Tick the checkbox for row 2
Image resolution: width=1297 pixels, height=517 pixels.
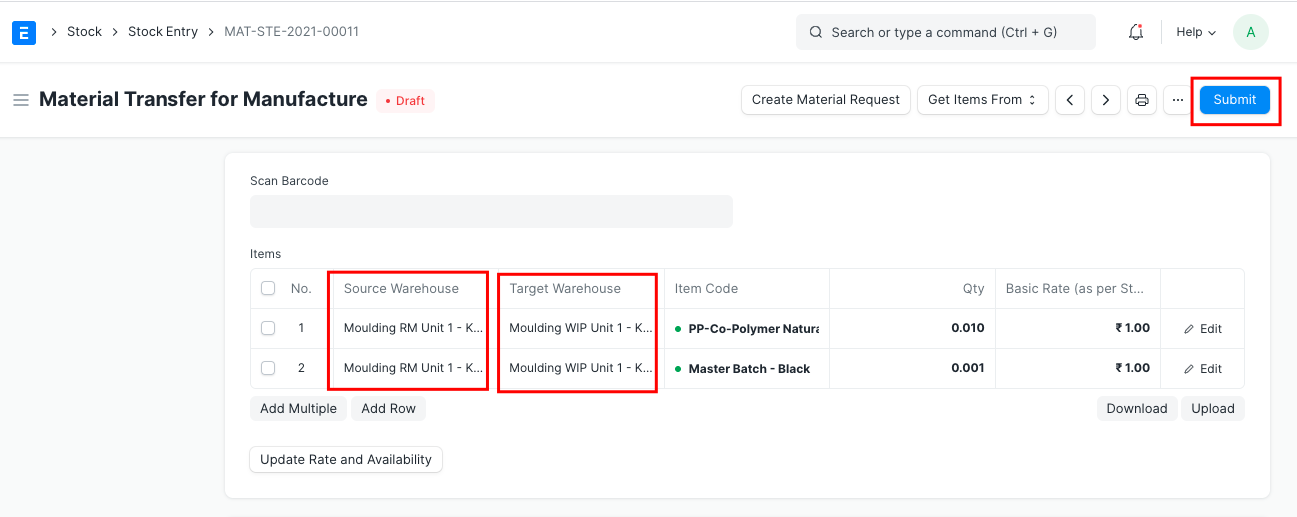[x=268, y=368]
